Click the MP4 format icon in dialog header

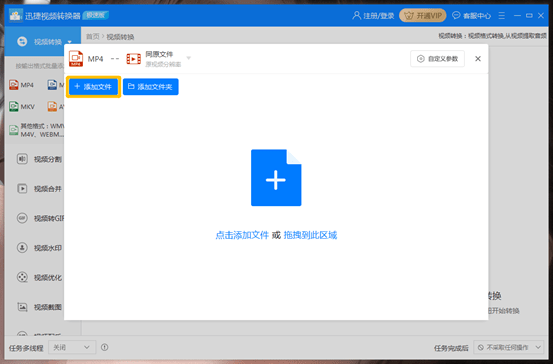click(x=76, y=58)
